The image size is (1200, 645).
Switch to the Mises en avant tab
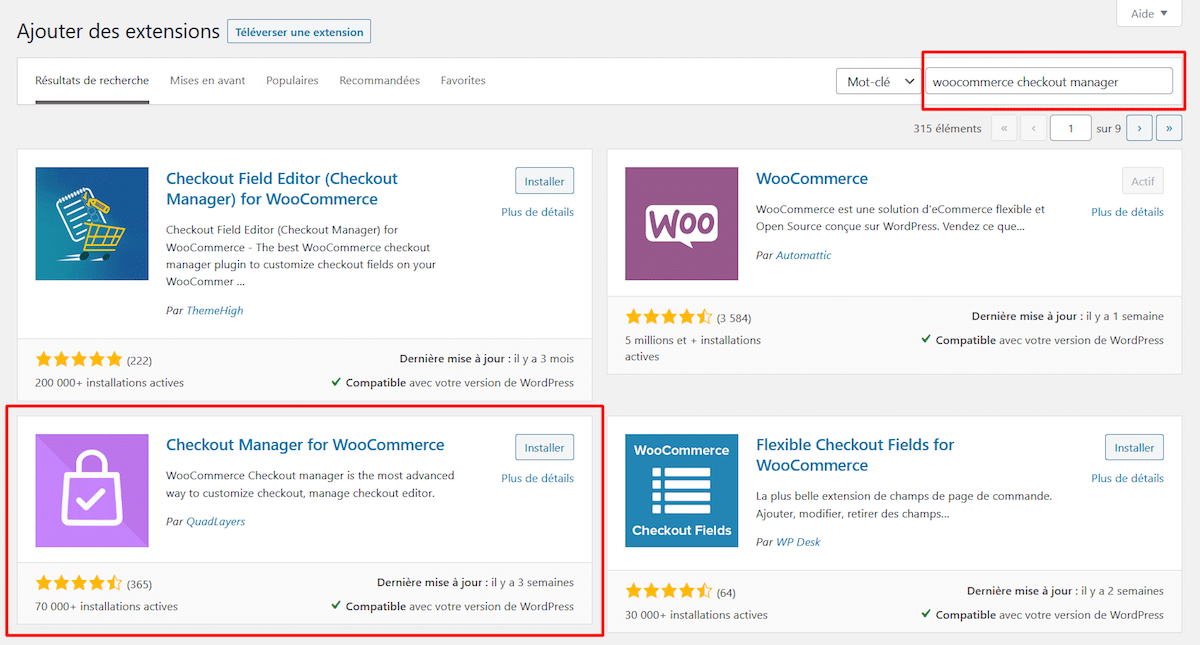[207, 81]
